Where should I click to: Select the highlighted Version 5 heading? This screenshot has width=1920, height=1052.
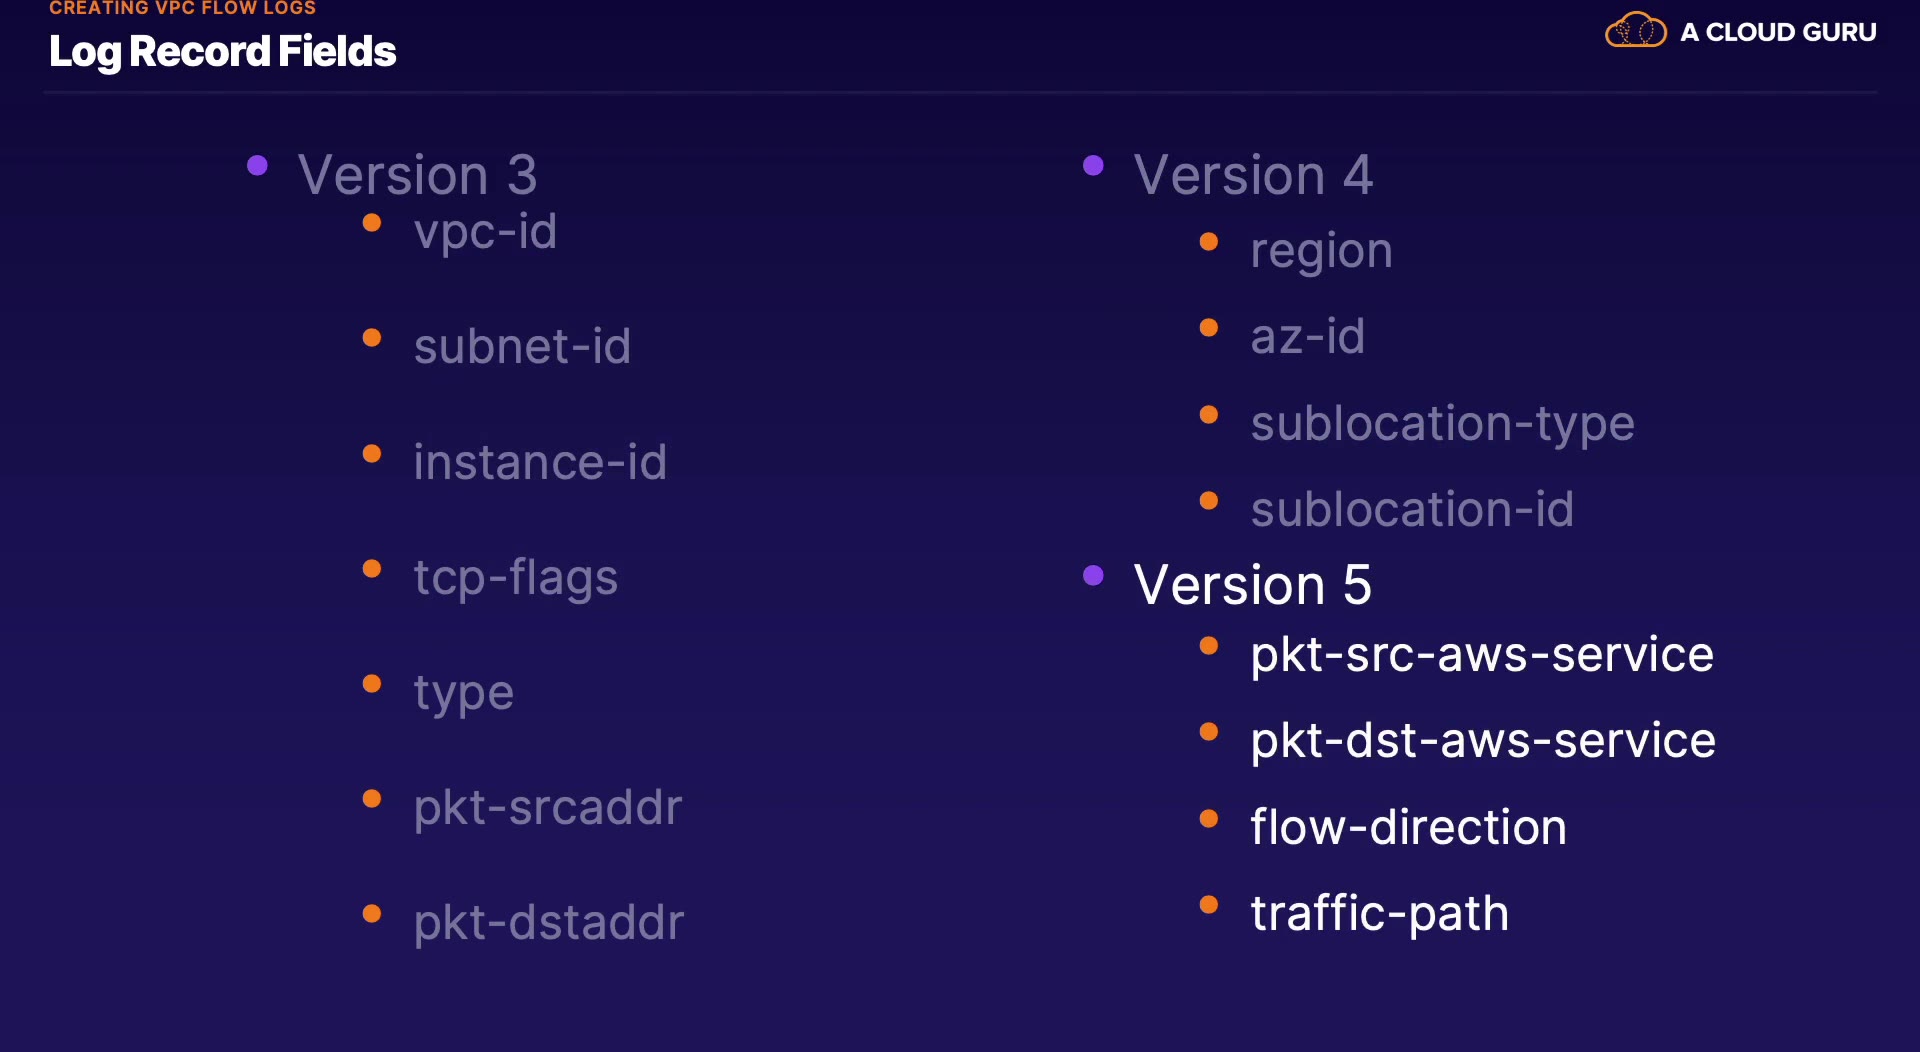tap(1252, 584)
